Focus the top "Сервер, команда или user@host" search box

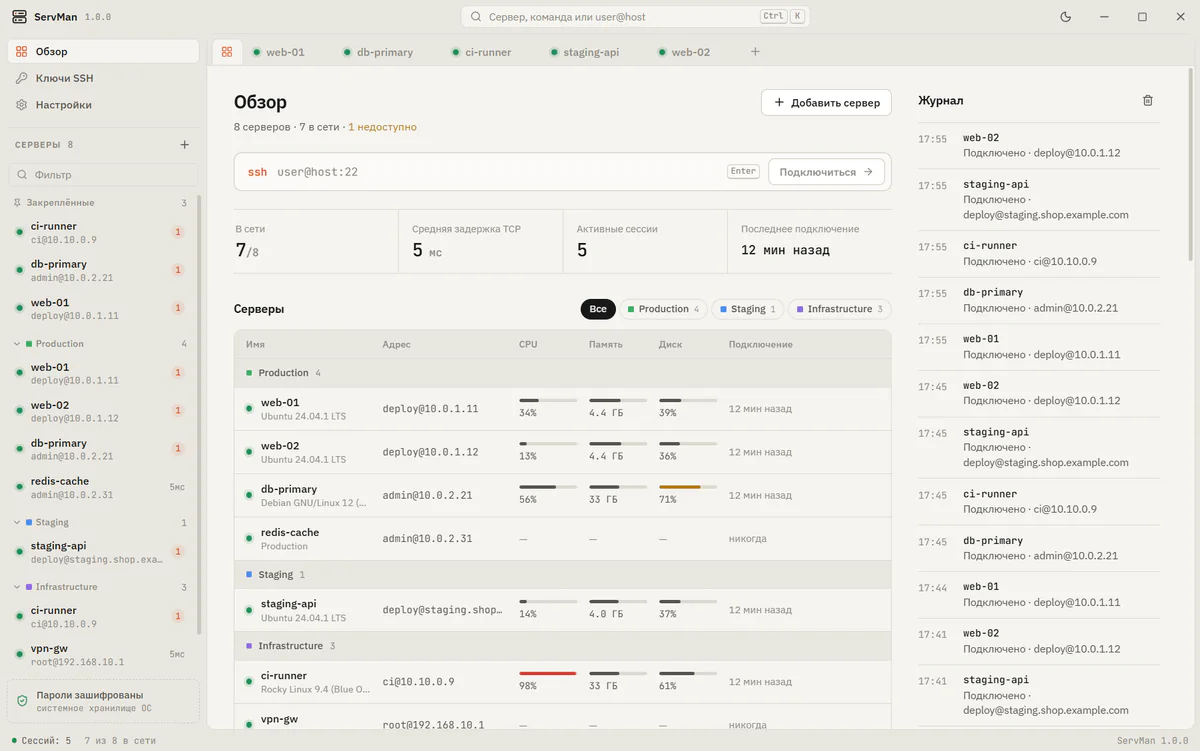635,17
